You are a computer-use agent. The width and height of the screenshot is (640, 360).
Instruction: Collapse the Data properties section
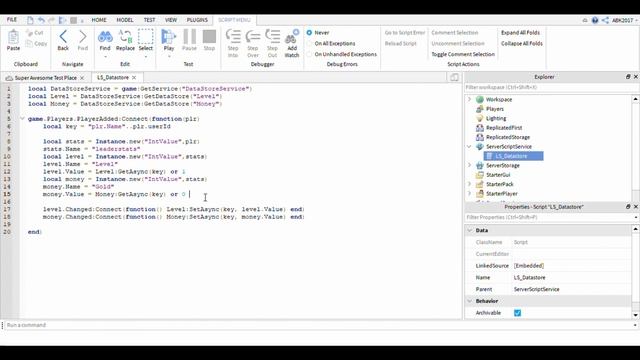469,230
